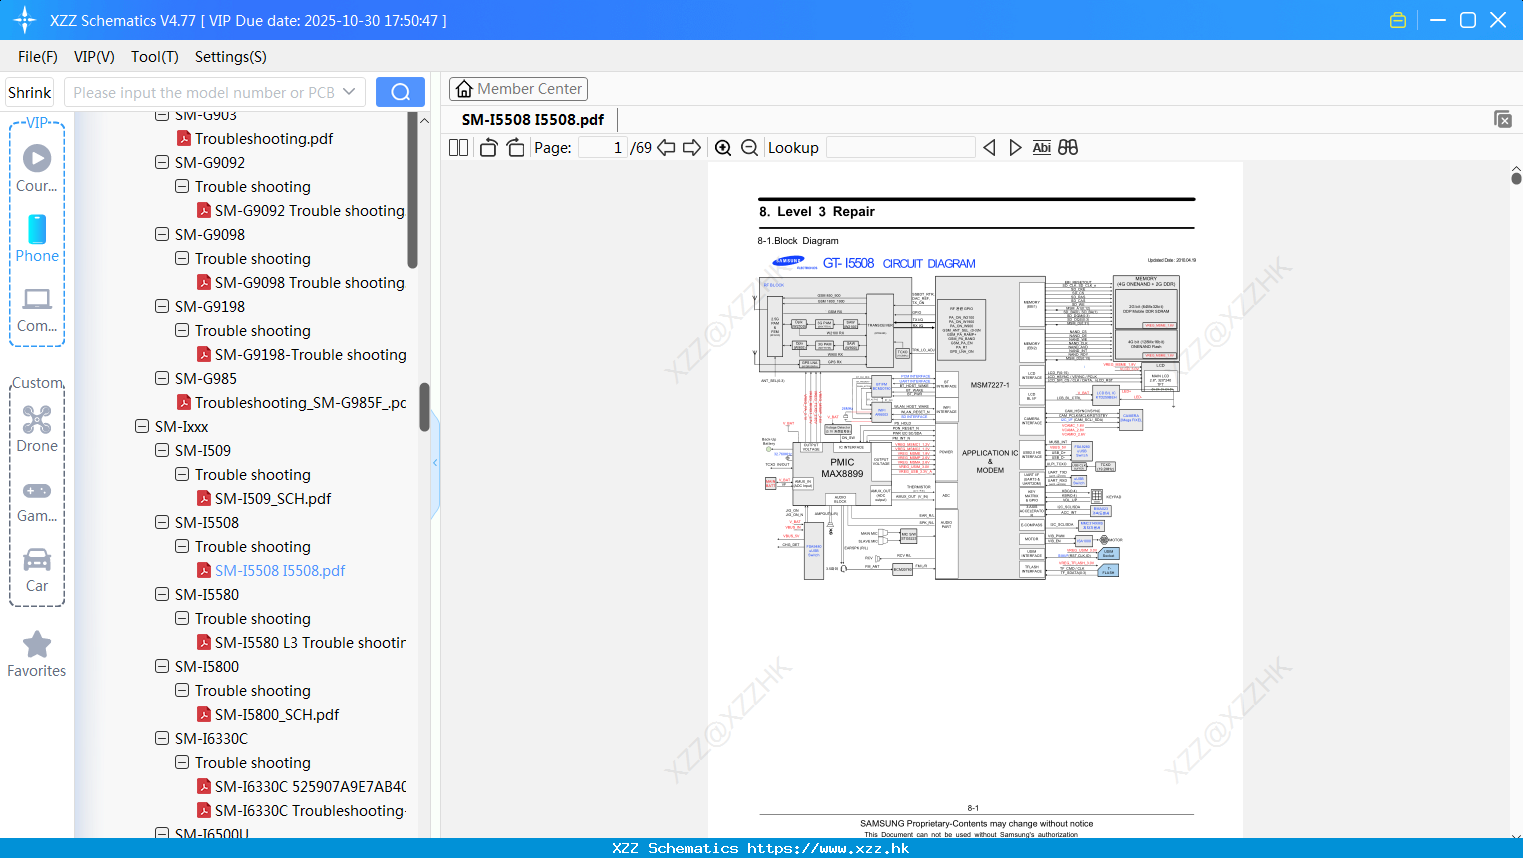The width and height of the screenshot is (1523, 858).
Task: Open the toolbox icon in the title bar
Action: pyautogui.click(x=1398, y=20)
